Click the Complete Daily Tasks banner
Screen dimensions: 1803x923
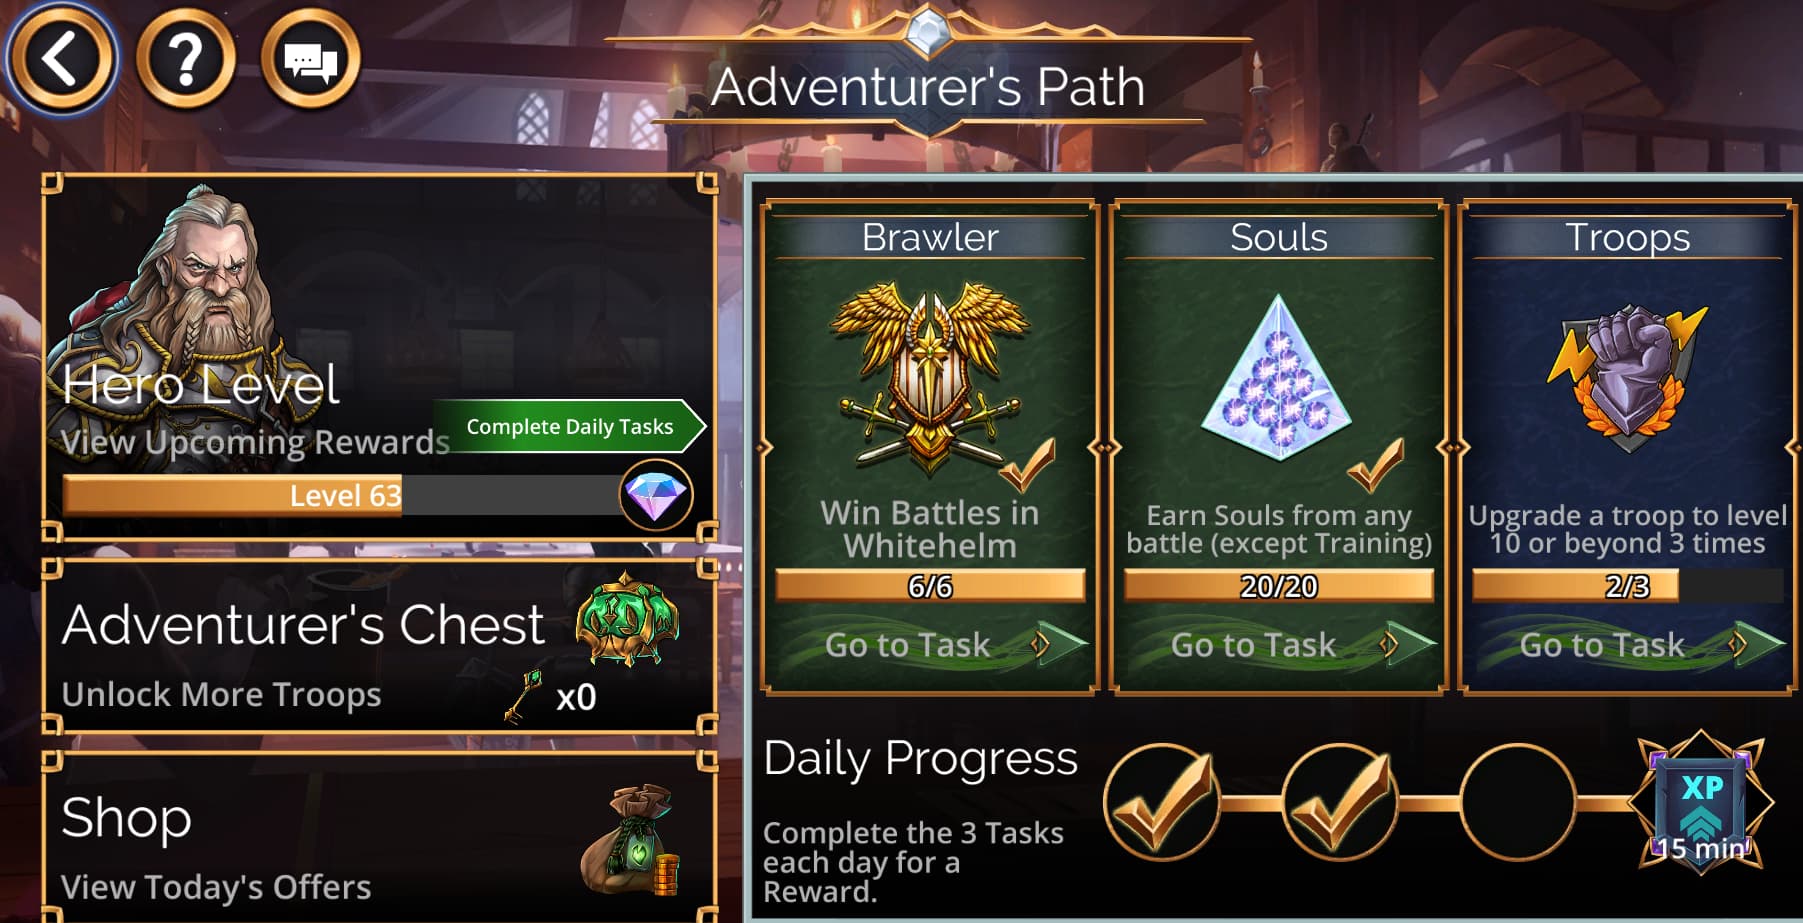[570, 426]
